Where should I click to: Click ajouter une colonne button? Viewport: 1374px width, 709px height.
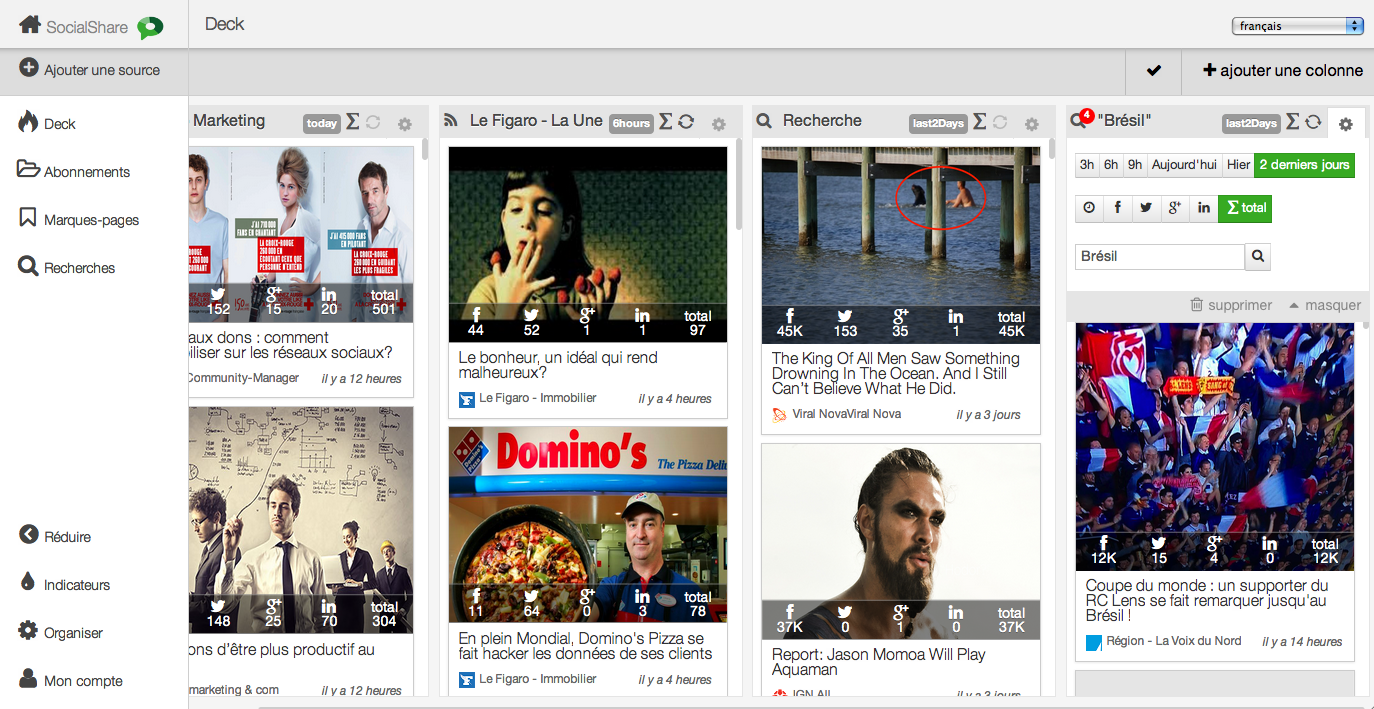(1282, 71)
